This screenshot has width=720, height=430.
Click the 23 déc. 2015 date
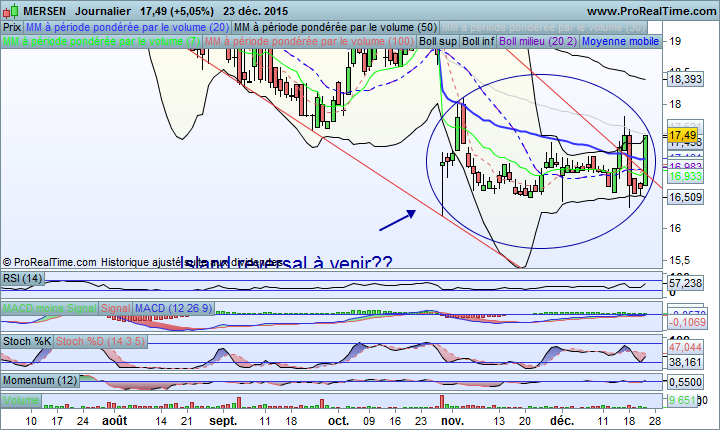256,11
